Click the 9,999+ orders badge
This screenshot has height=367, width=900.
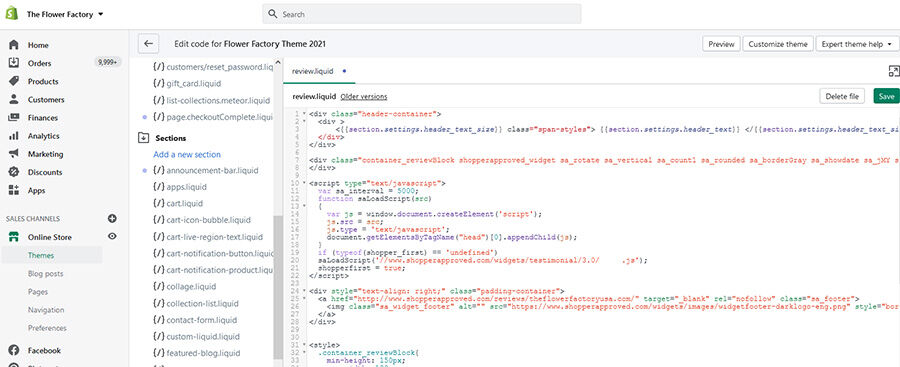click(107, 63)
